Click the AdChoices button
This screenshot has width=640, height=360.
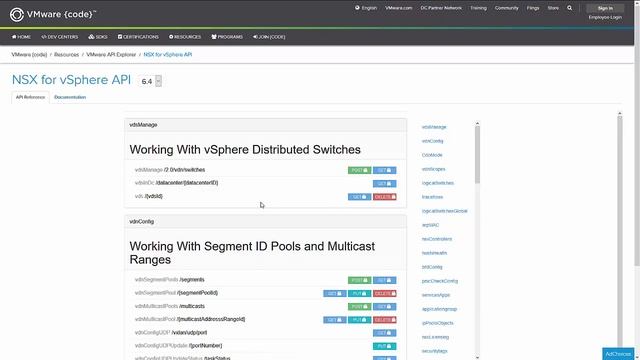618,354
